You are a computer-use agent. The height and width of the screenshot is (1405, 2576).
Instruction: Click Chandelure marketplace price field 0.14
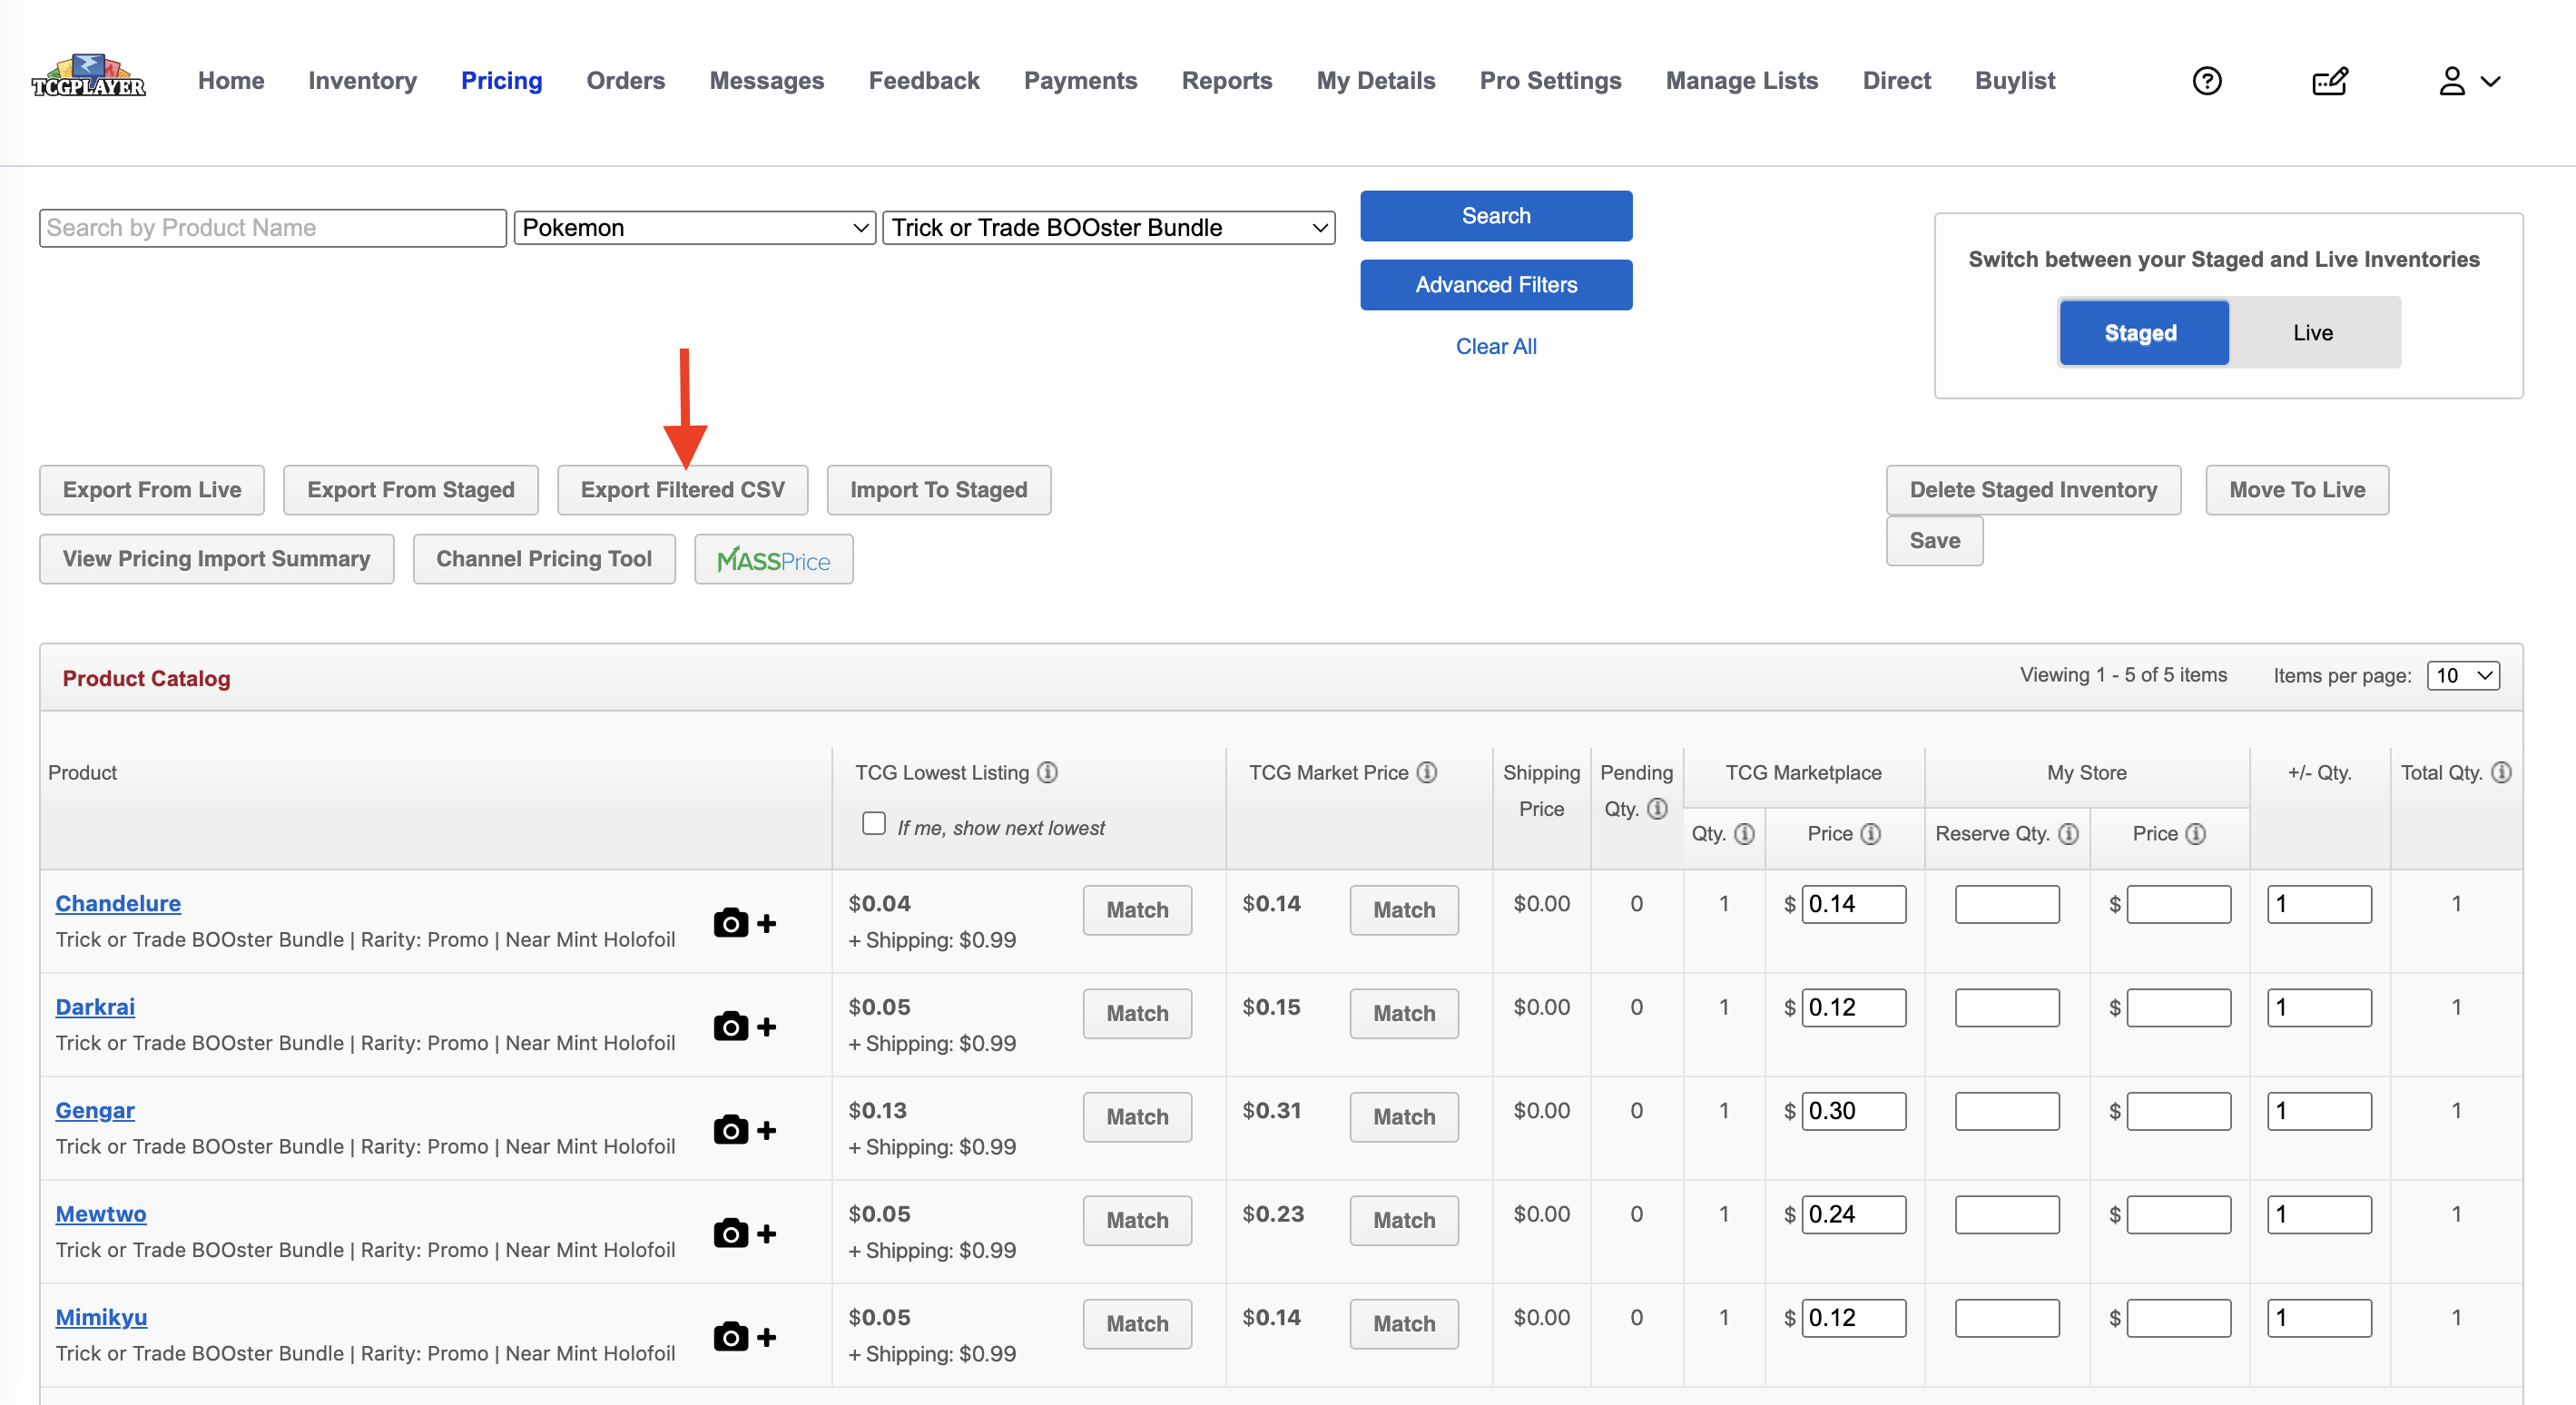point(1854,904)
